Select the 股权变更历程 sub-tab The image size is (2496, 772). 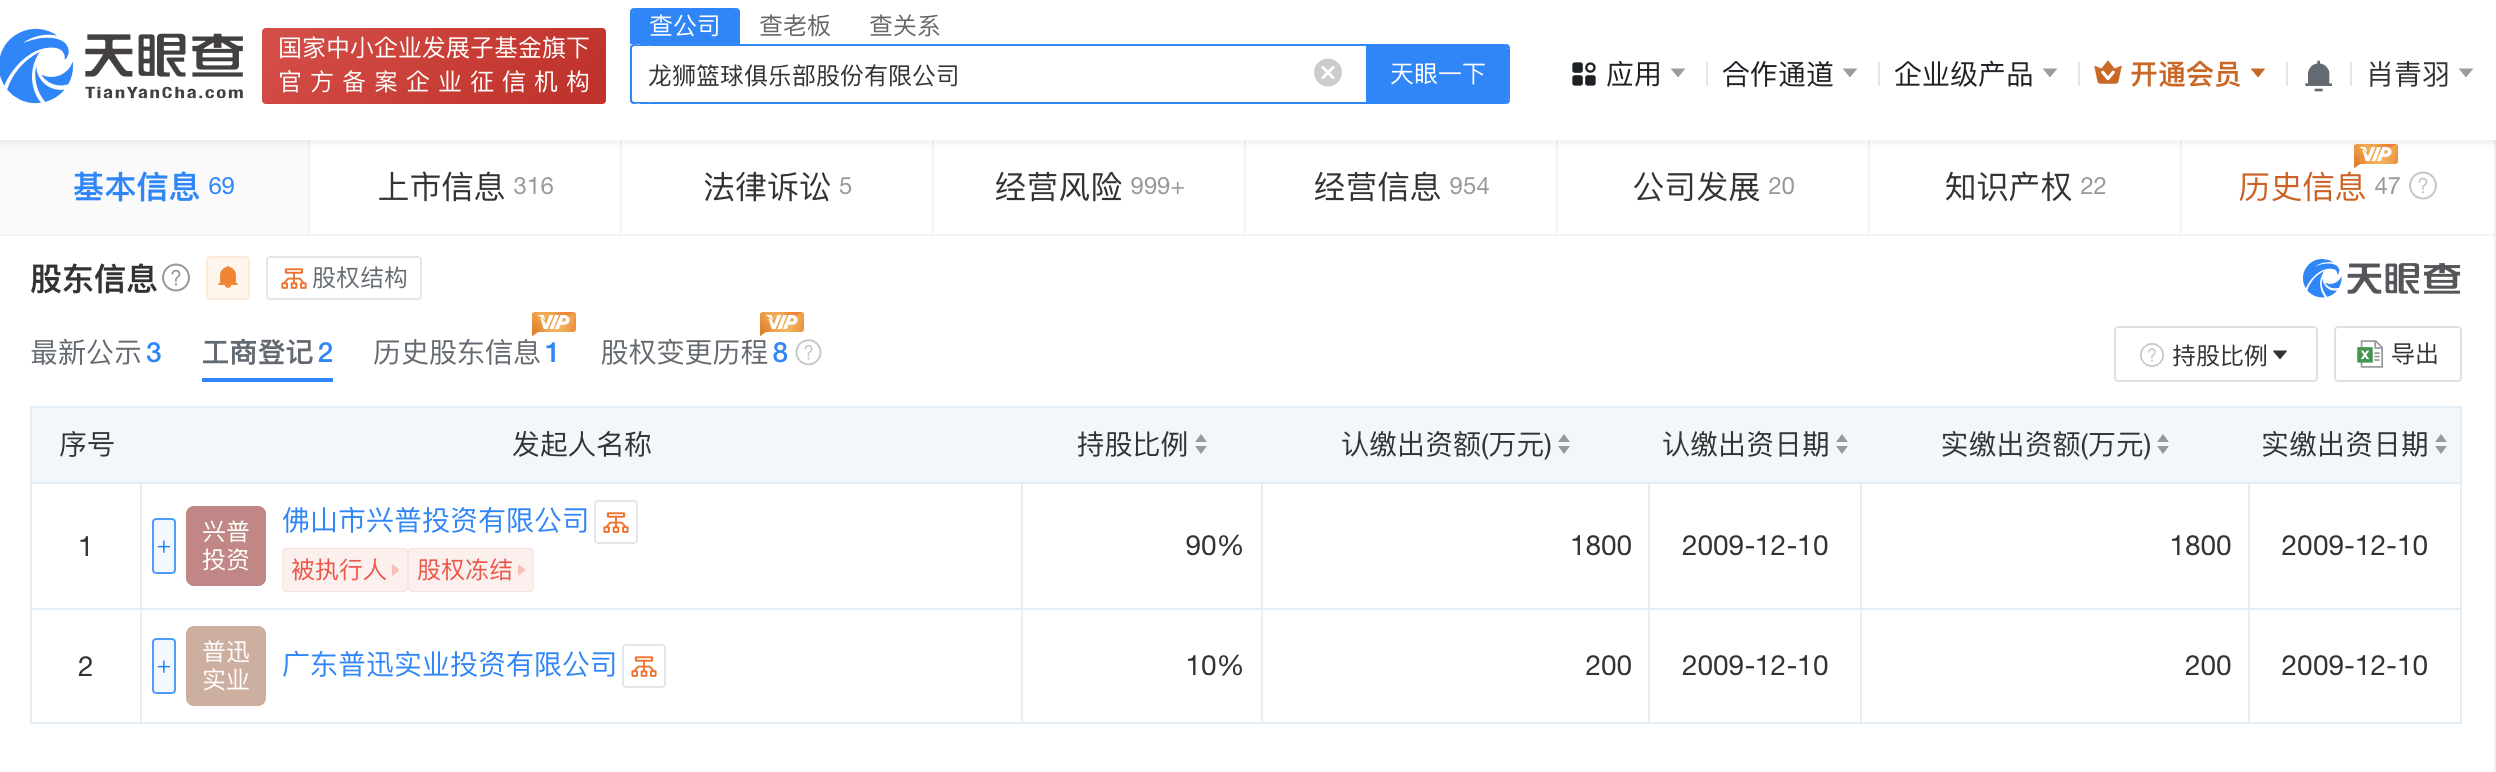pyautogui.click(x=694, y=352)
